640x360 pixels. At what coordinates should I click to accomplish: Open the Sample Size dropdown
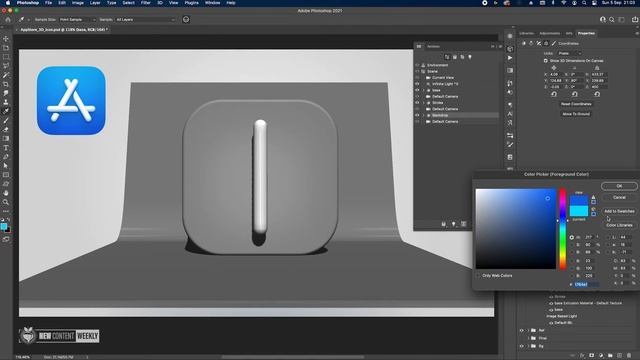tap(77, 20)
